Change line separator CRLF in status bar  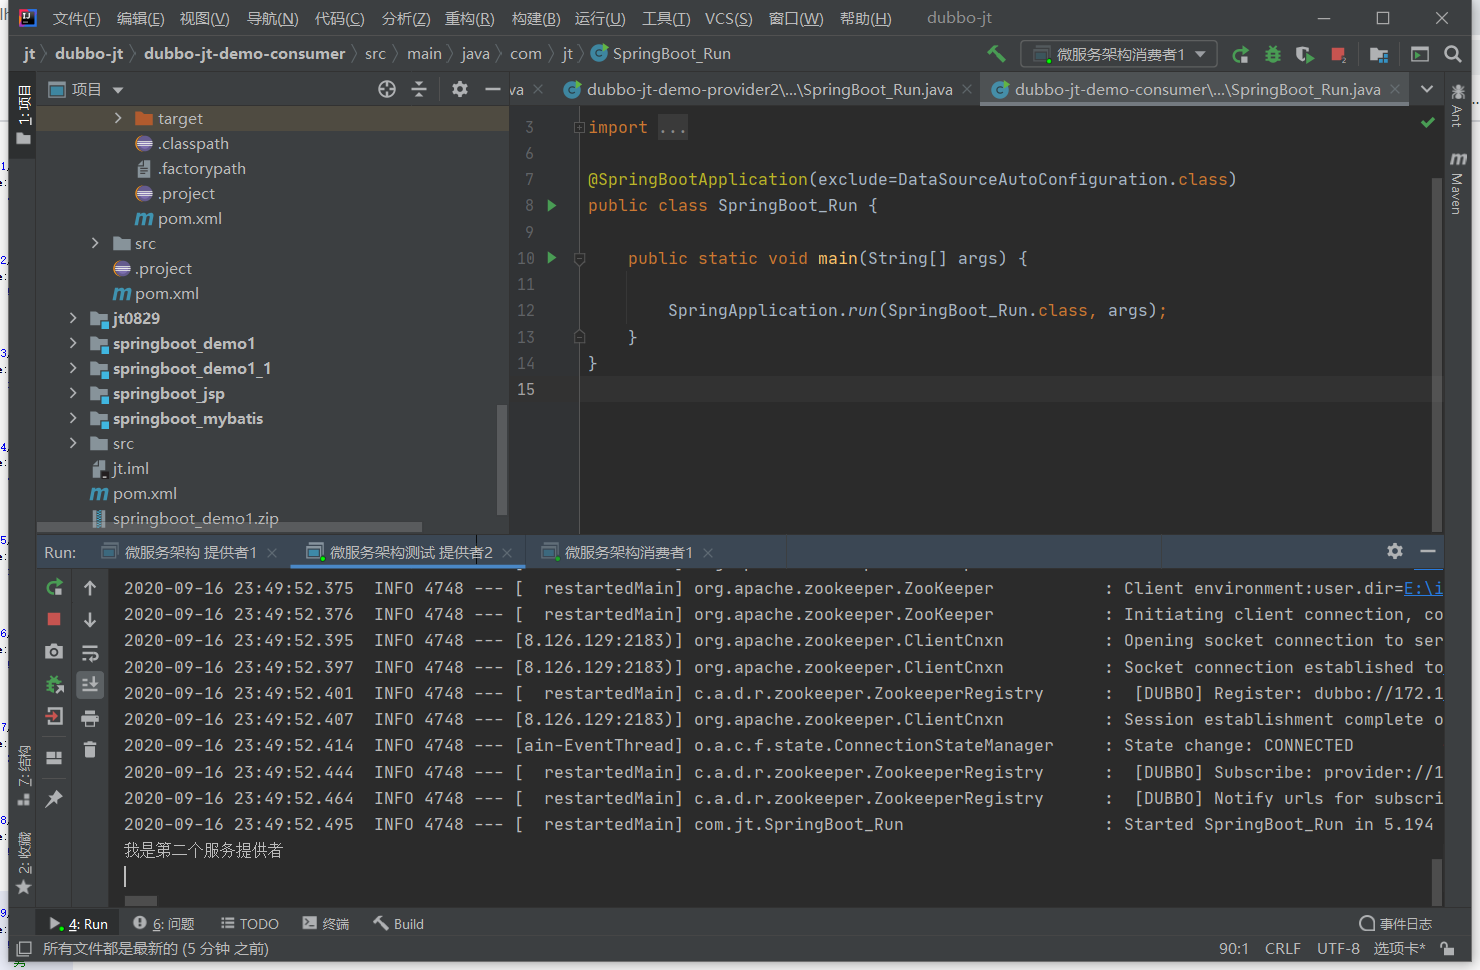coord(1283,948)
